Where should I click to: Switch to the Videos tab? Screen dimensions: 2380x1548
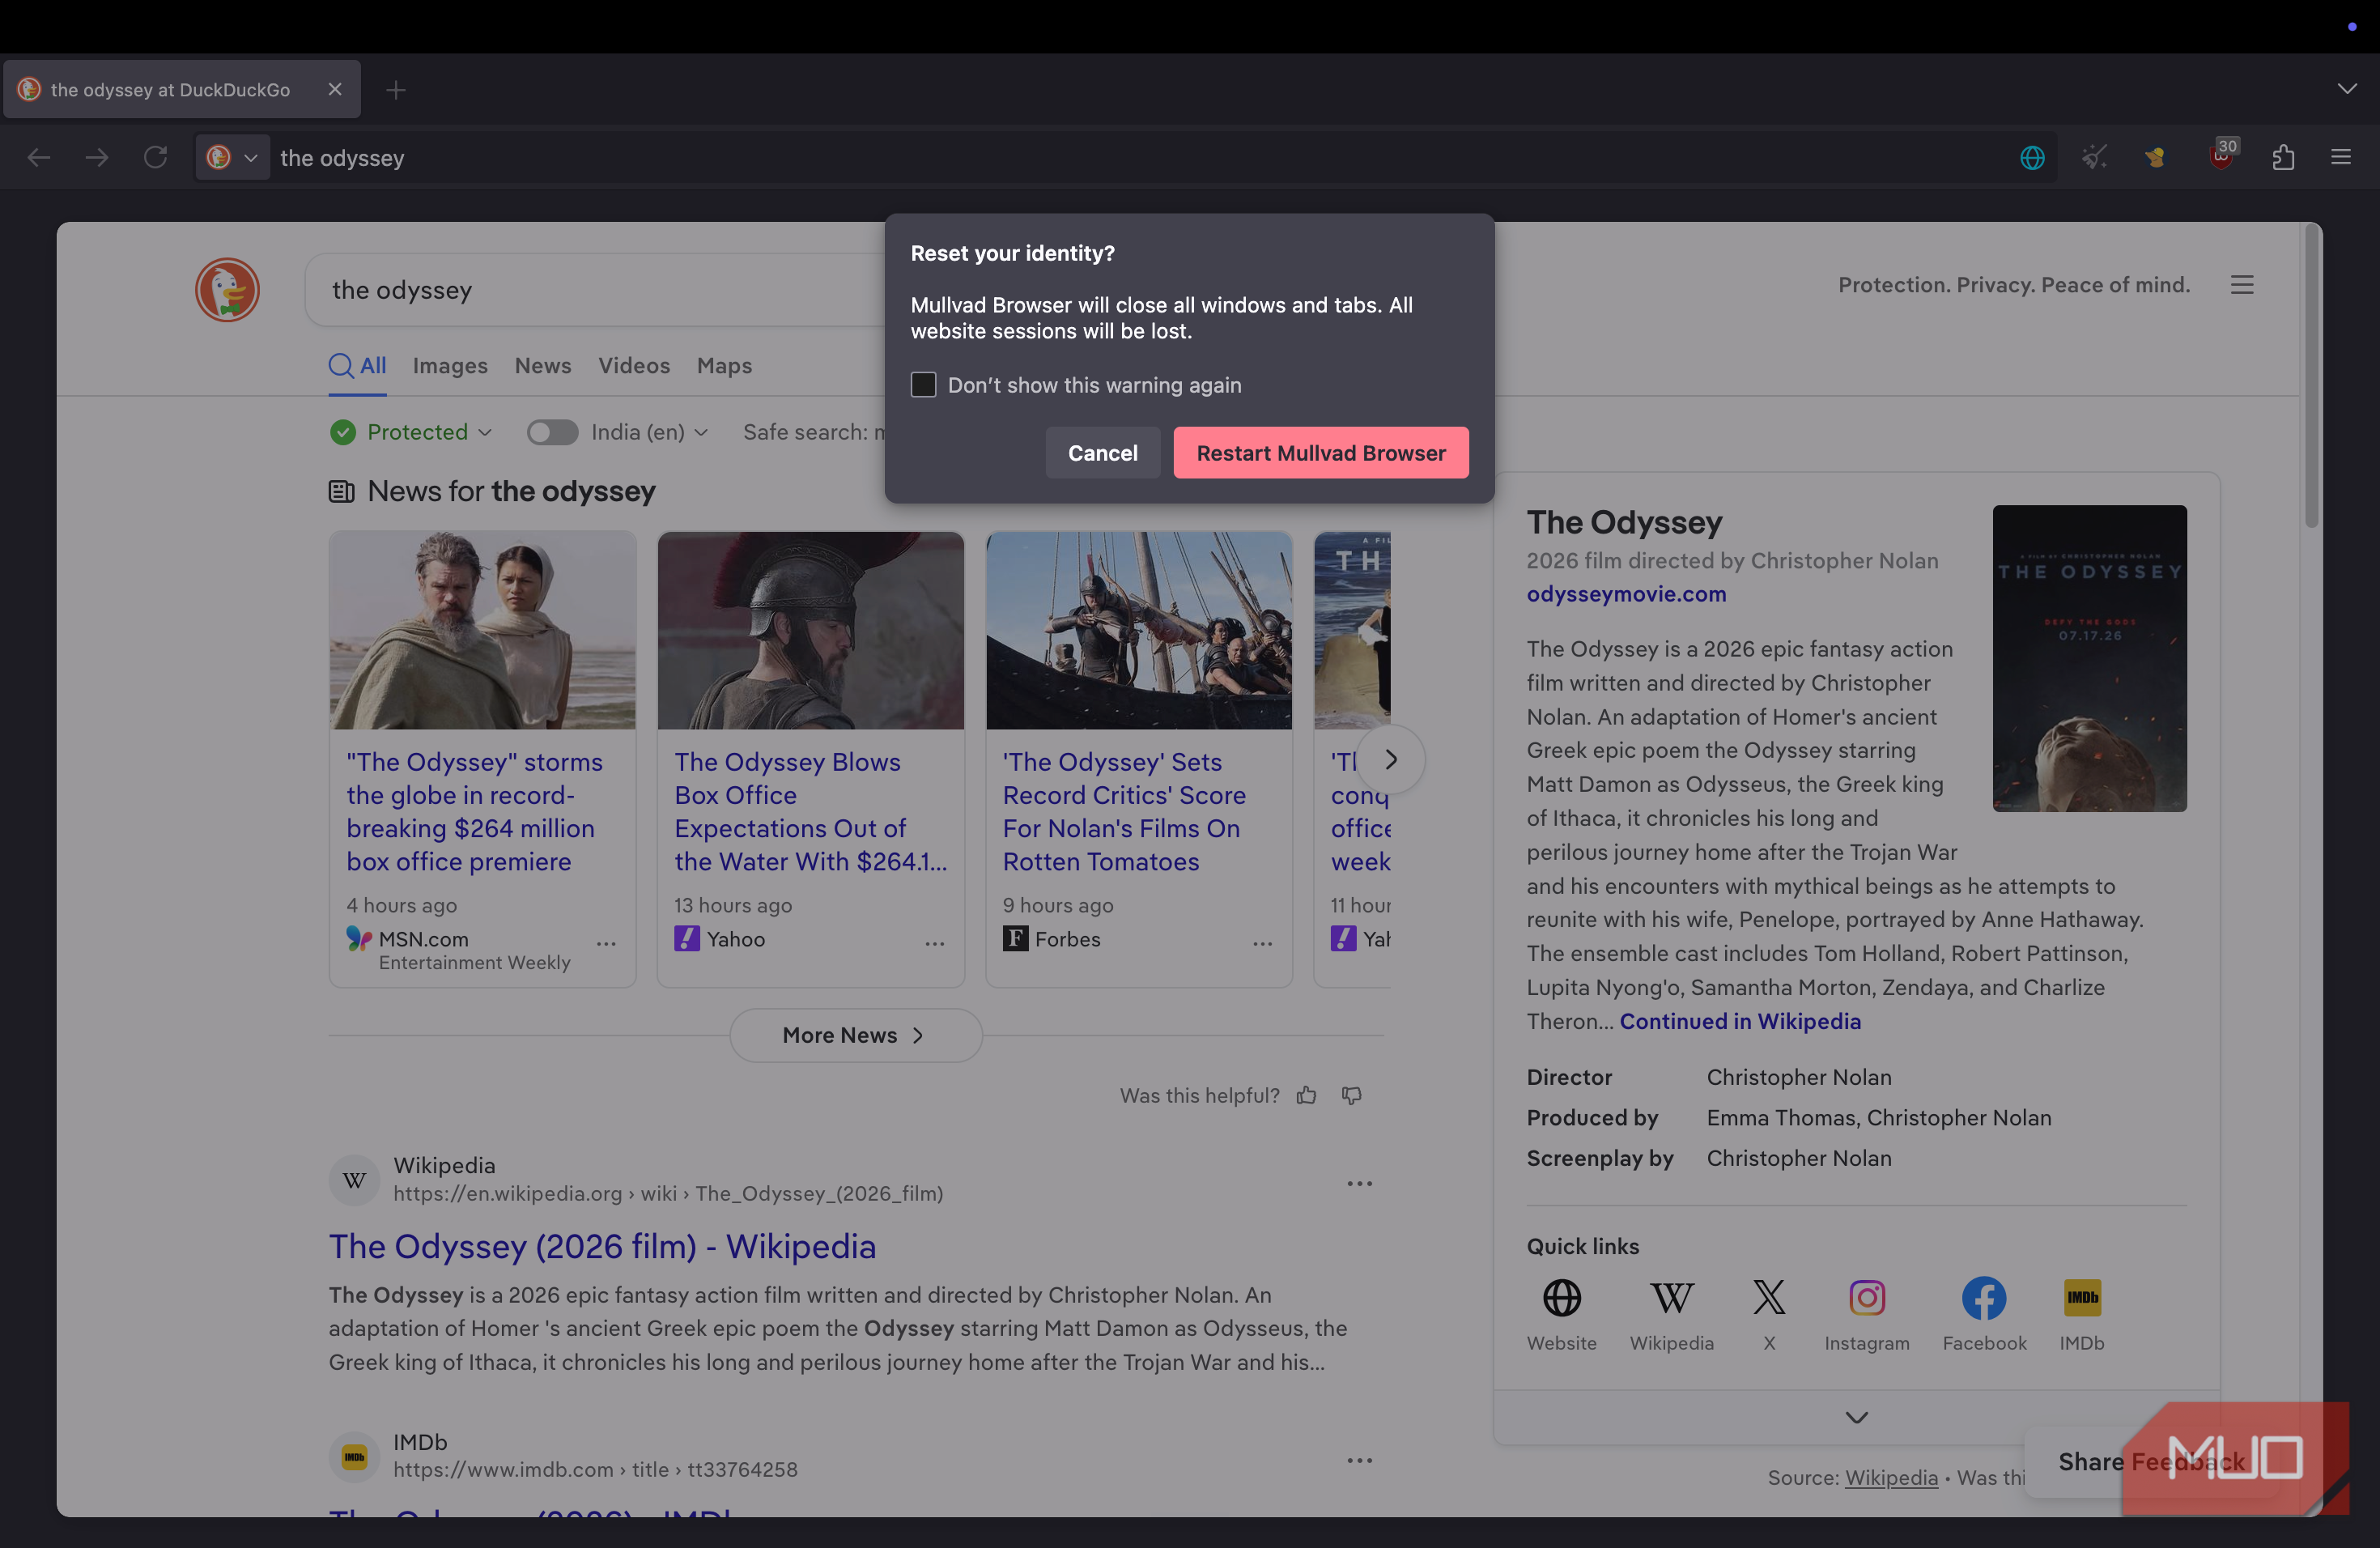(634, 366)
